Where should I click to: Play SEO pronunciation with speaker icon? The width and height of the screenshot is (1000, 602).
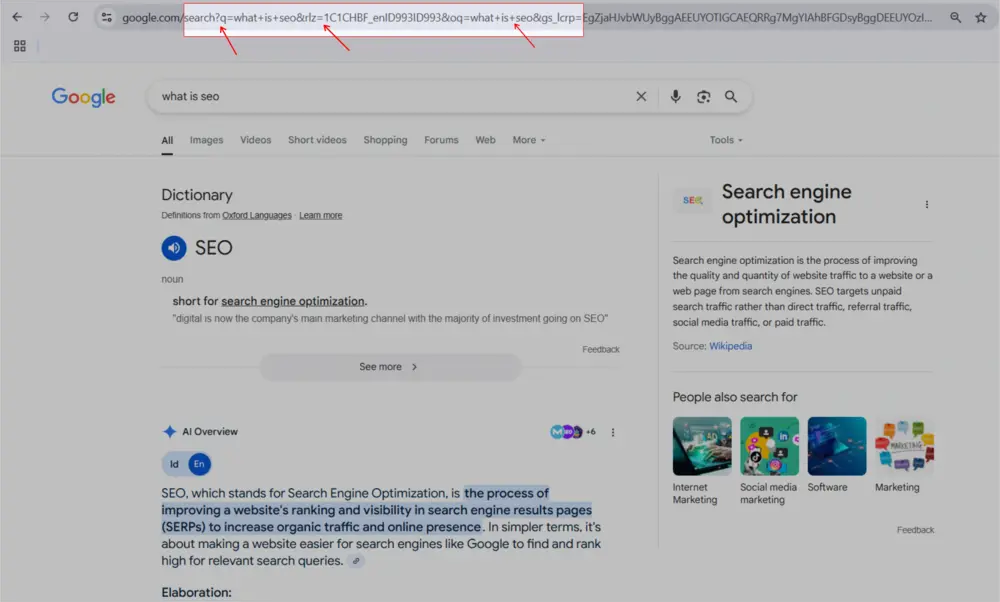[x=173, y=248]
